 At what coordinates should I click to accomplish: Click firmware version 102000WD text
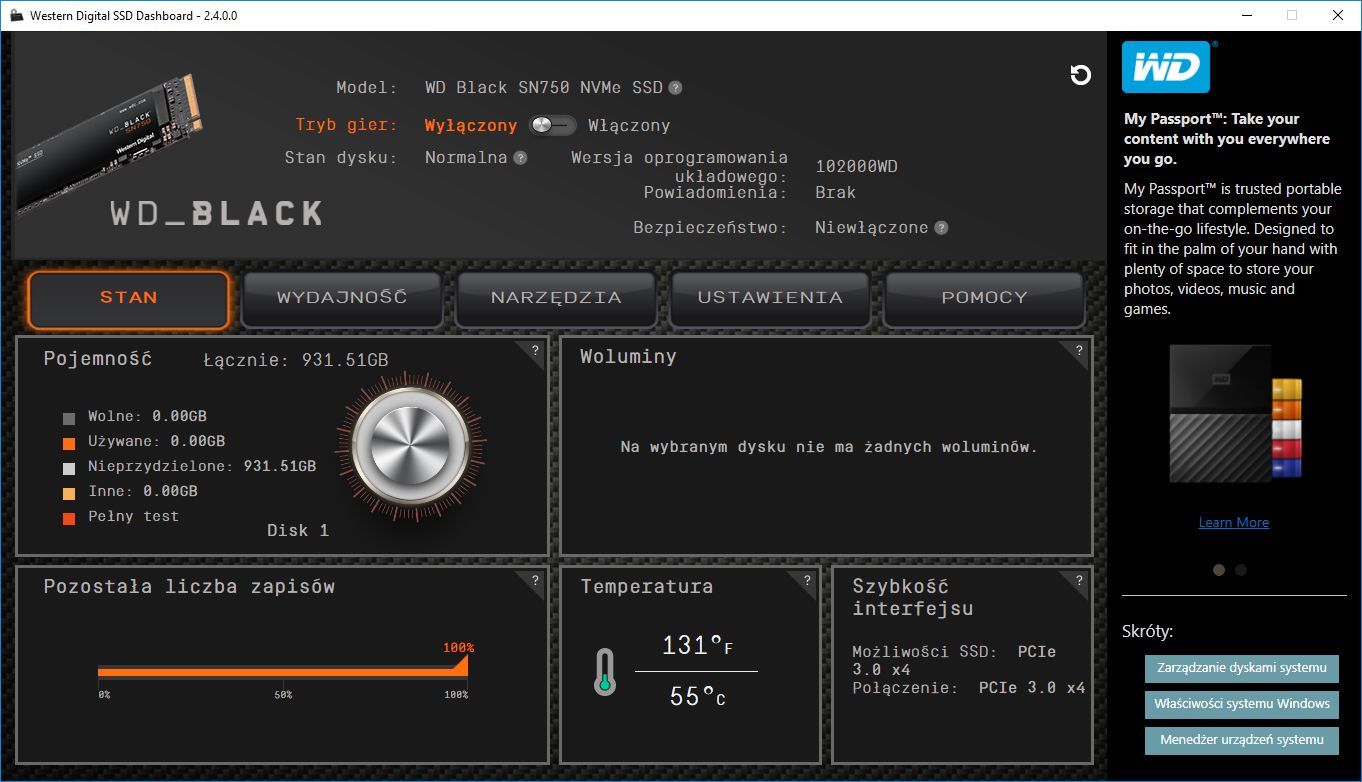click(856, 166)
